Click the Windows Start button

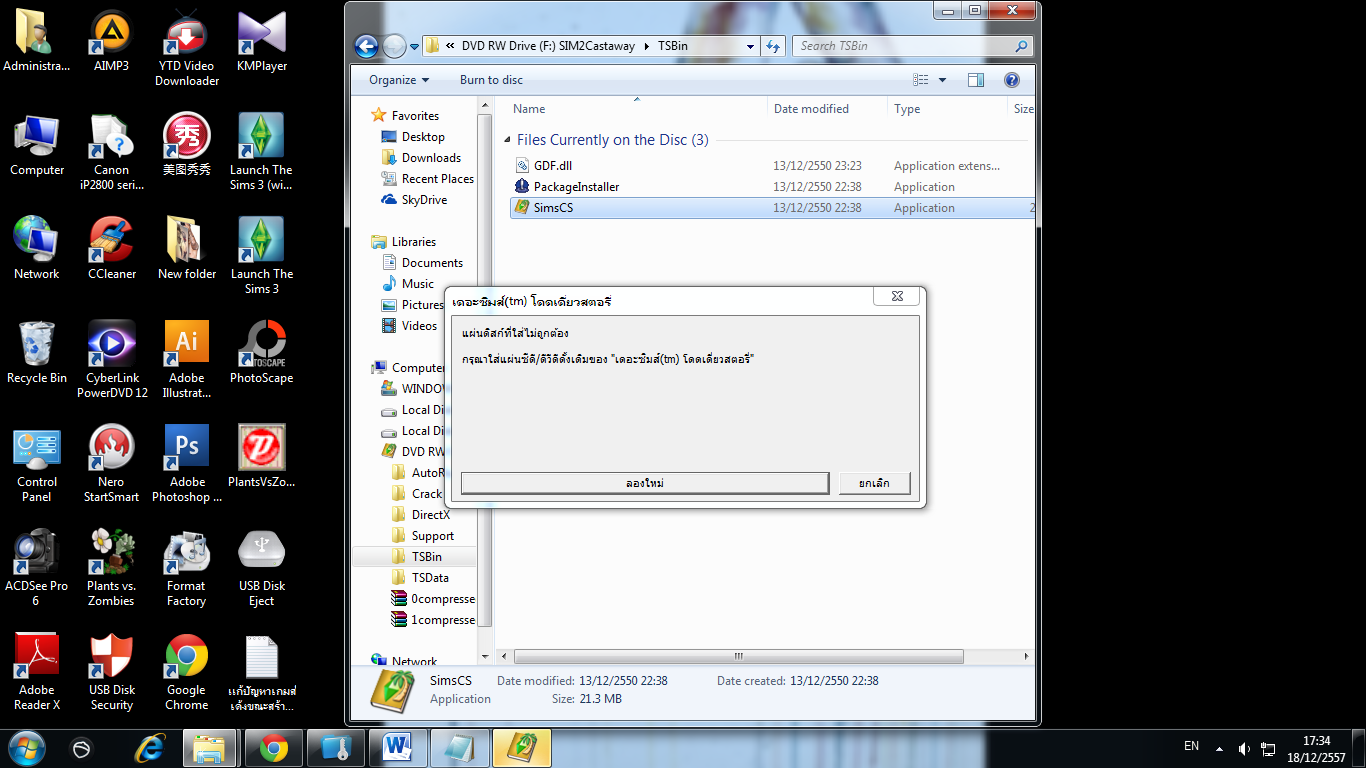click(x=26, y=748)
